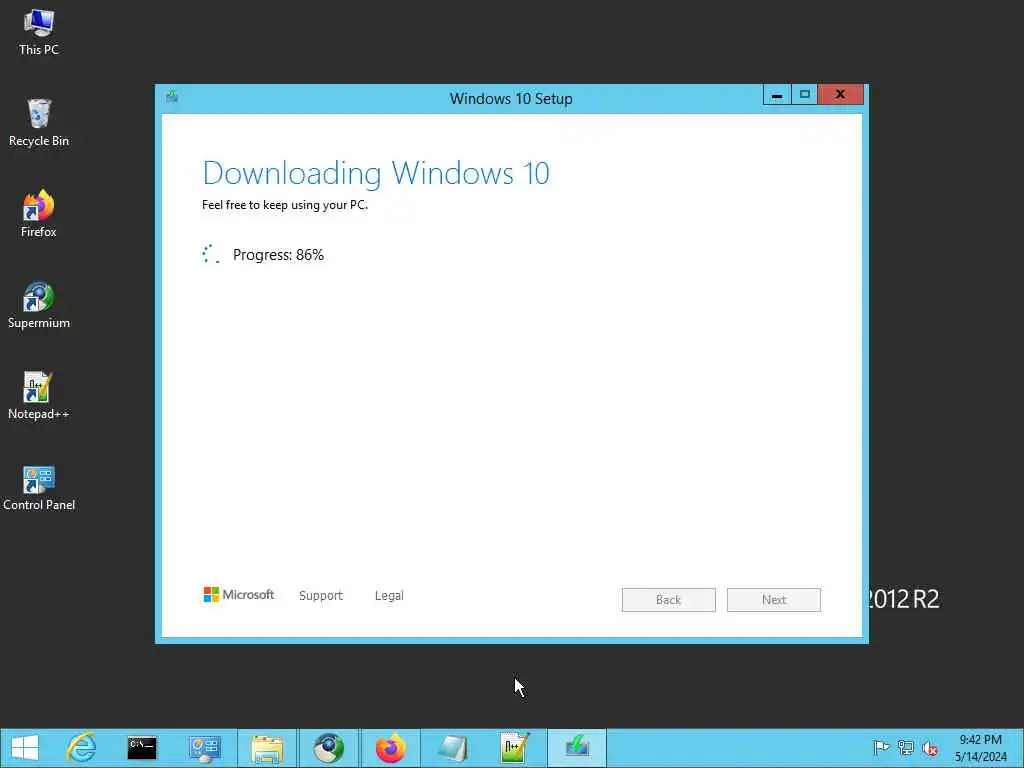Click the network status tray icon
The image size is (1024, 768).
tap(906, 748)
